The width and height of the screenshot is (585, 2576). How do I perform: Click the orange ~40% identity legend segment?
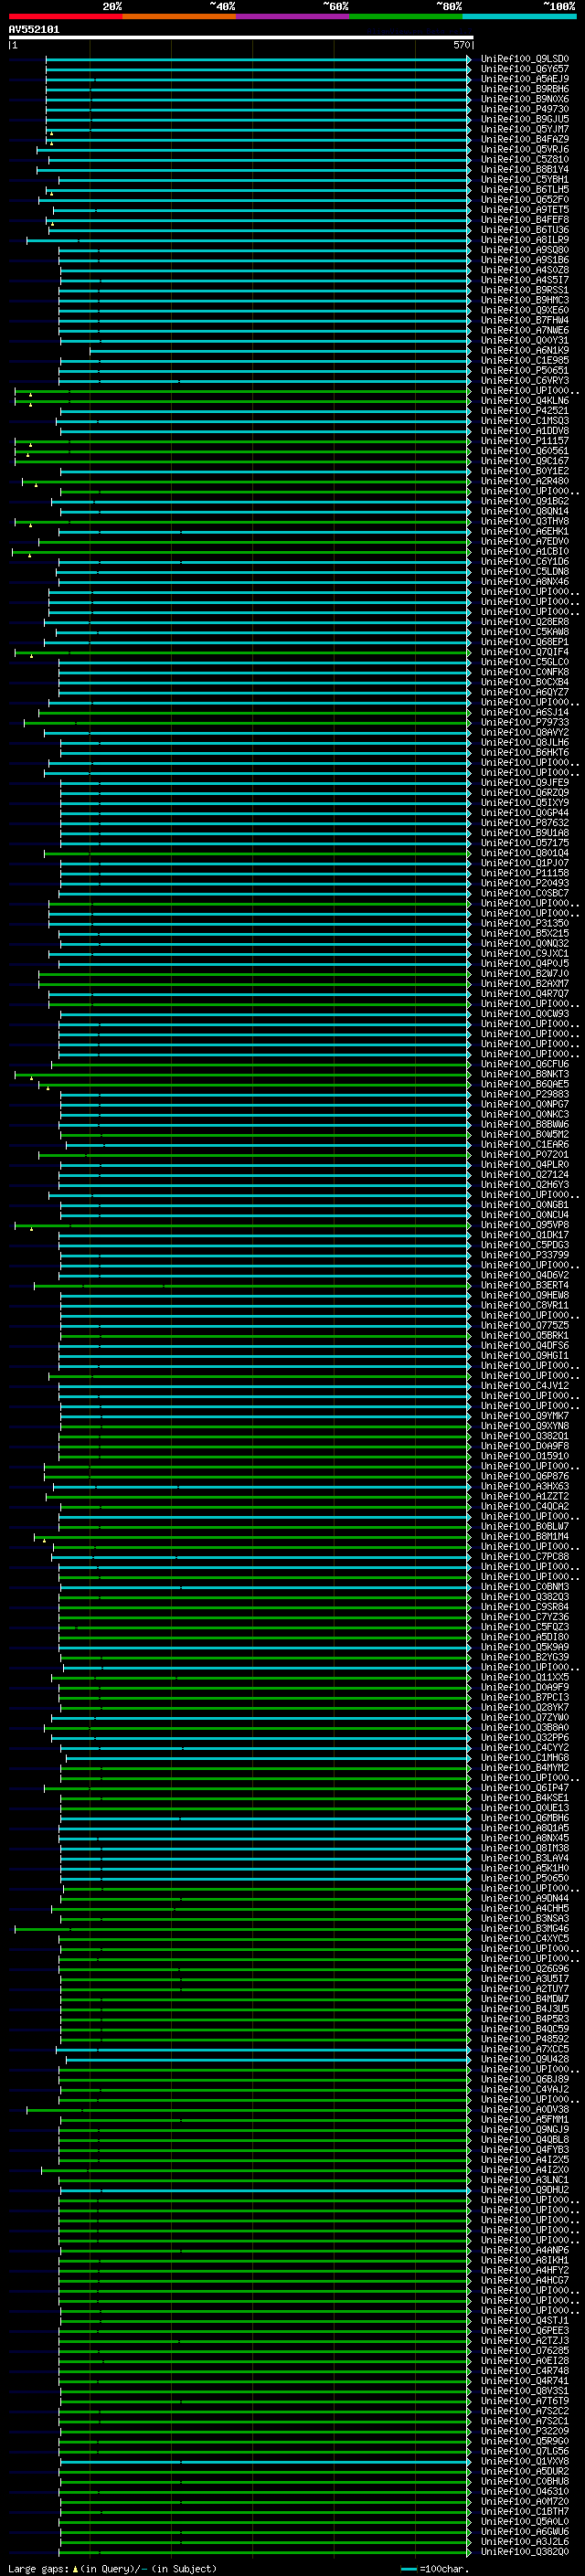179,16
